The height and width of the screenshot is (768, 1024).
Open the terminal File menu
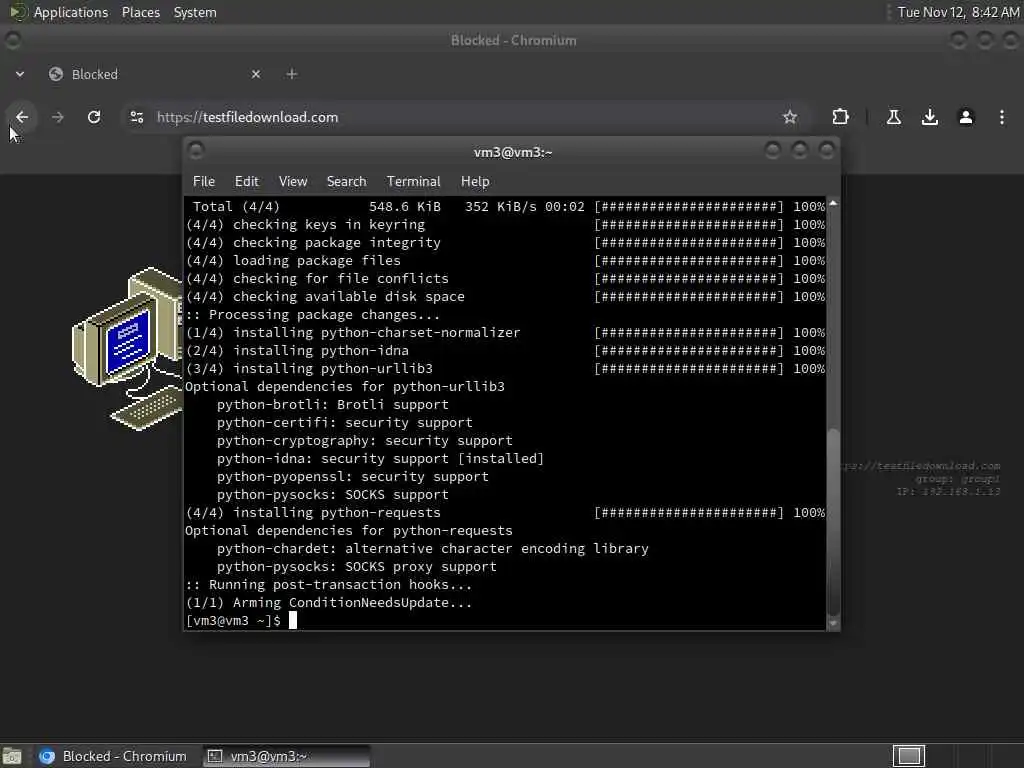[204, 182]
